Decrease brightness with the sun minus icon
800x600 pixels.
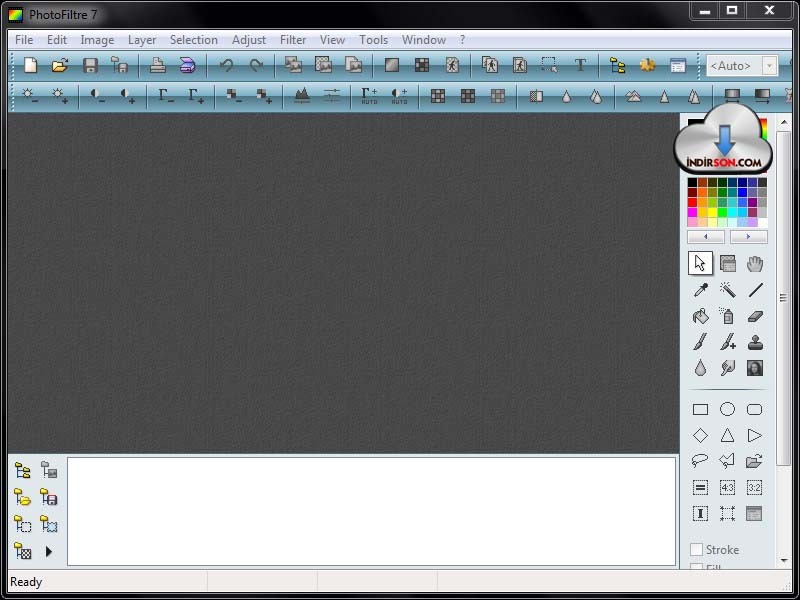30,95
